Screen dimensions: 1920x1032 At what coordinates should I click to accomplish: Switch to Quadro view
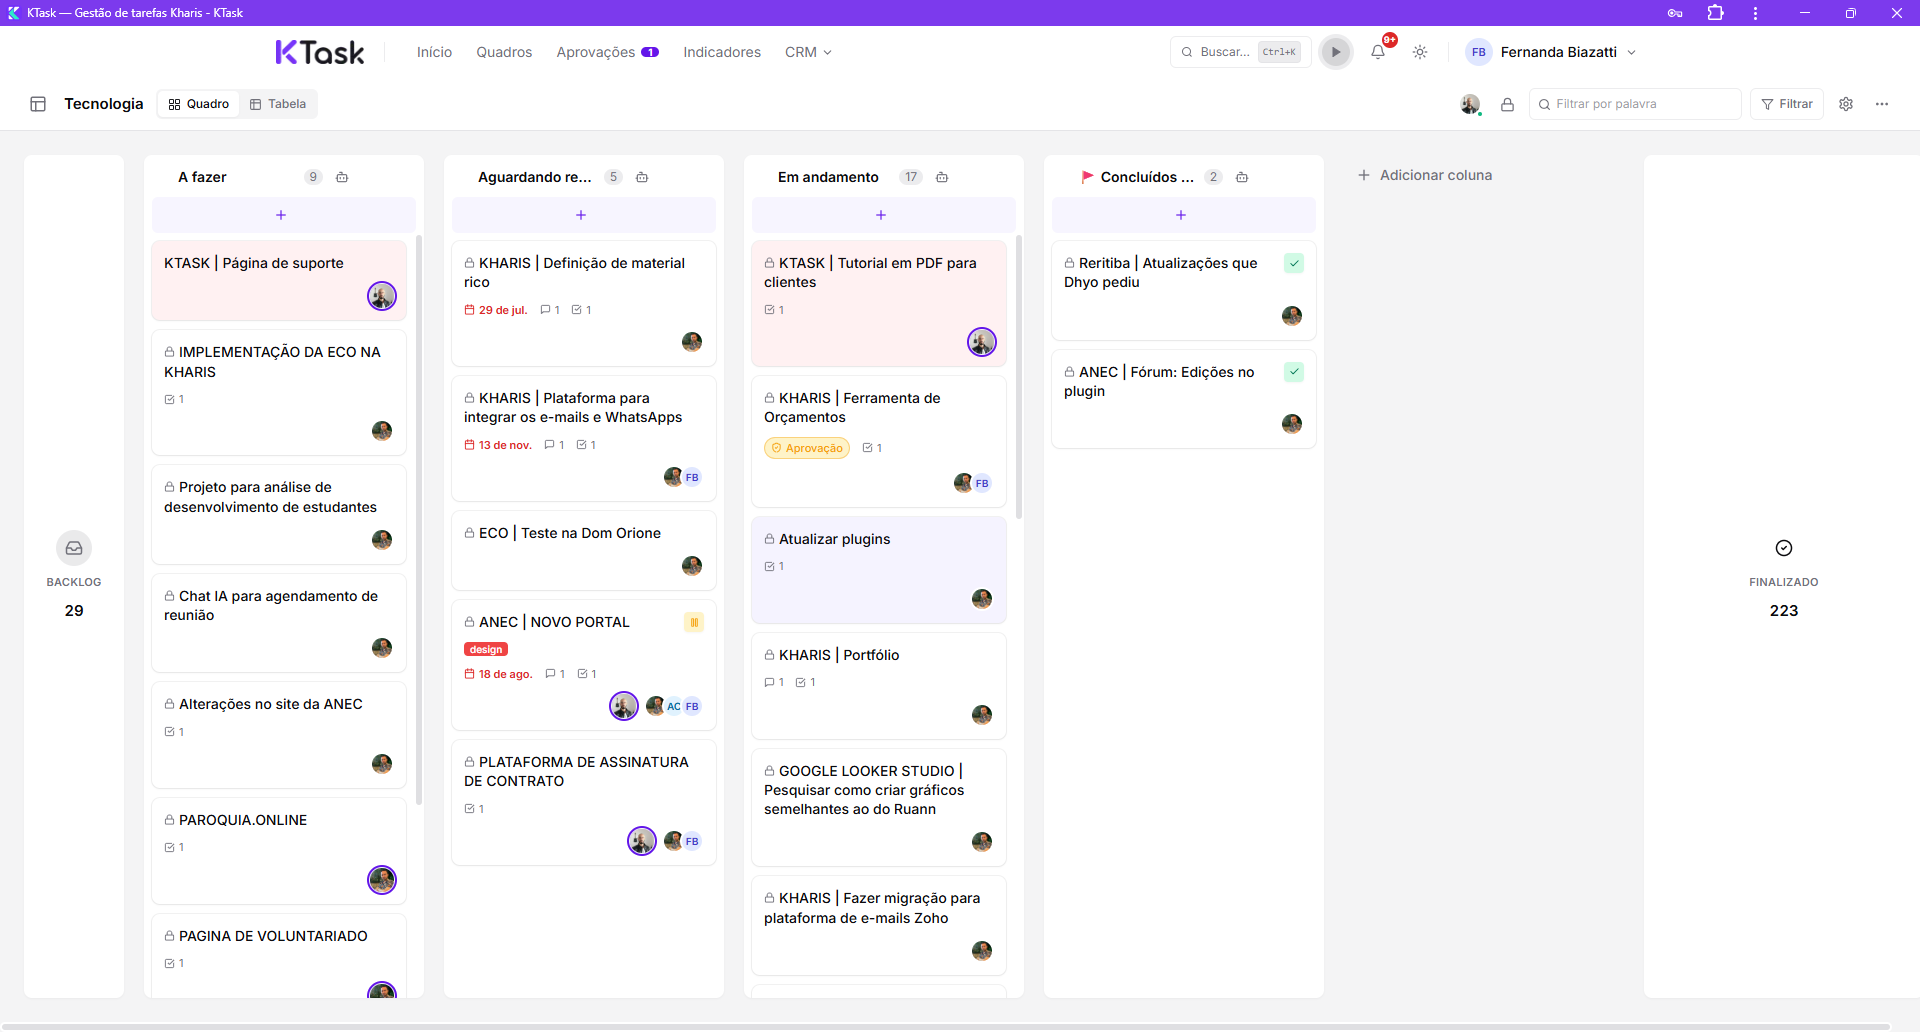(x=199, y=104)
